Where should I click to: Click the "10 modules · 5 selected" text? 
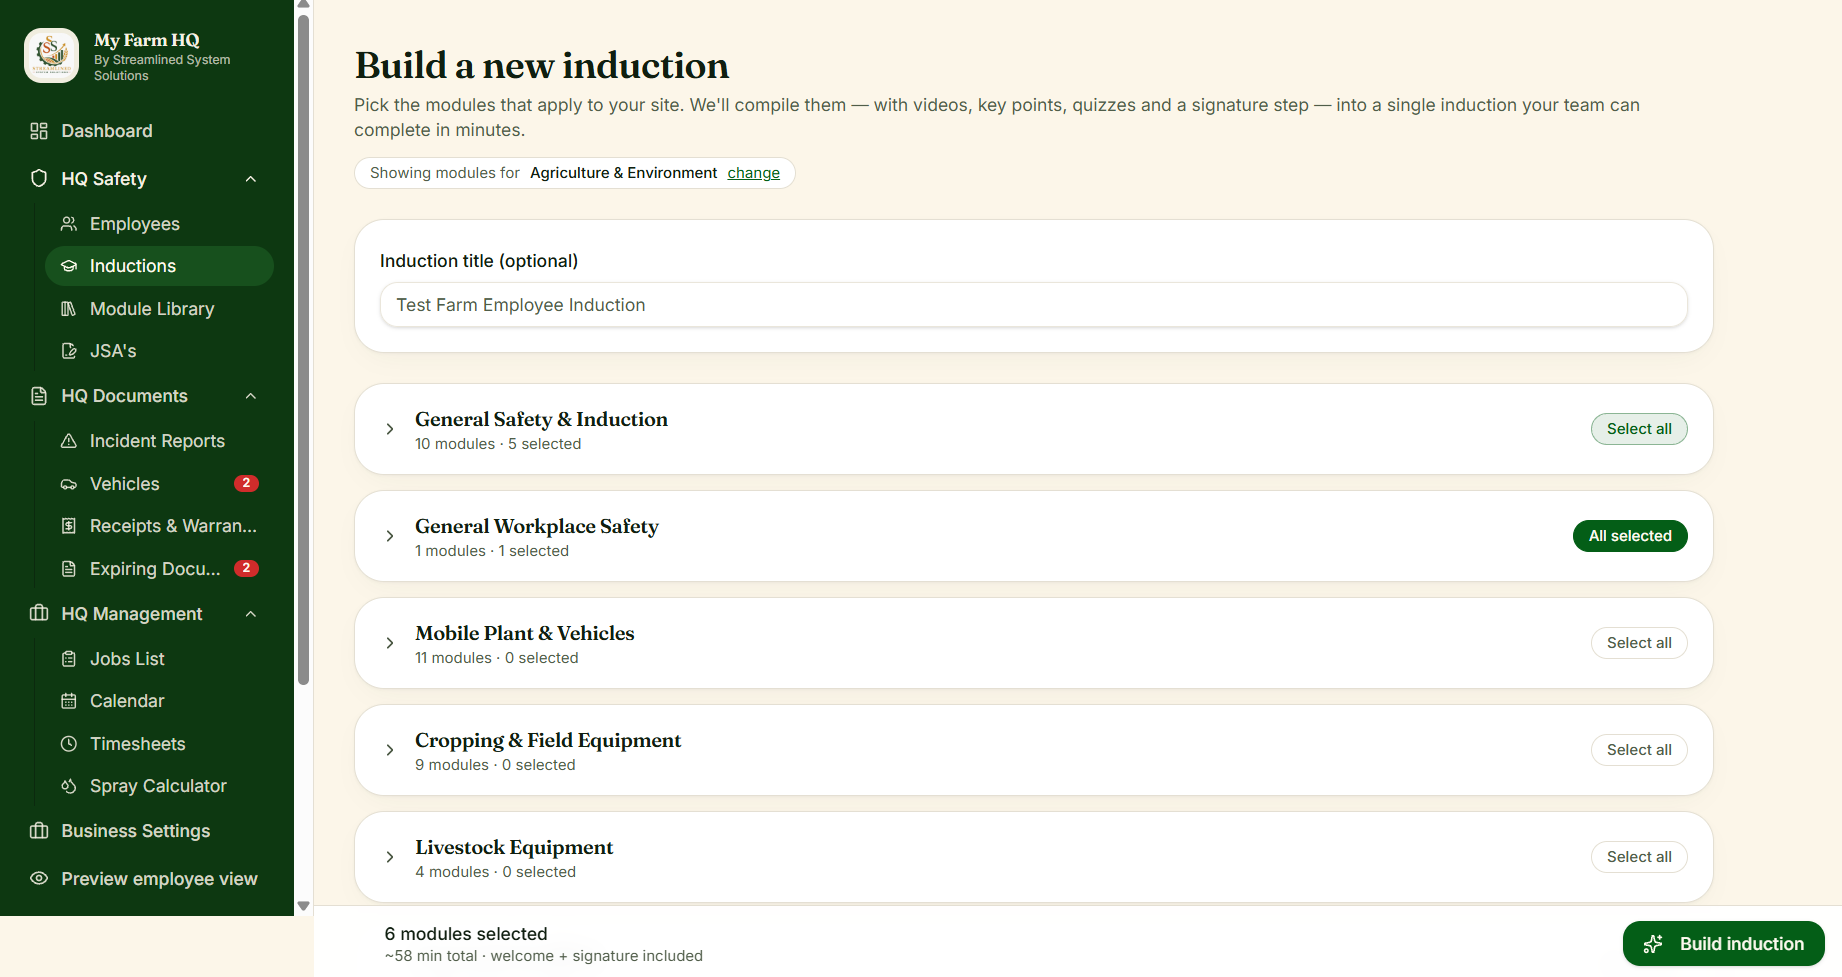(x=498, y=444)
